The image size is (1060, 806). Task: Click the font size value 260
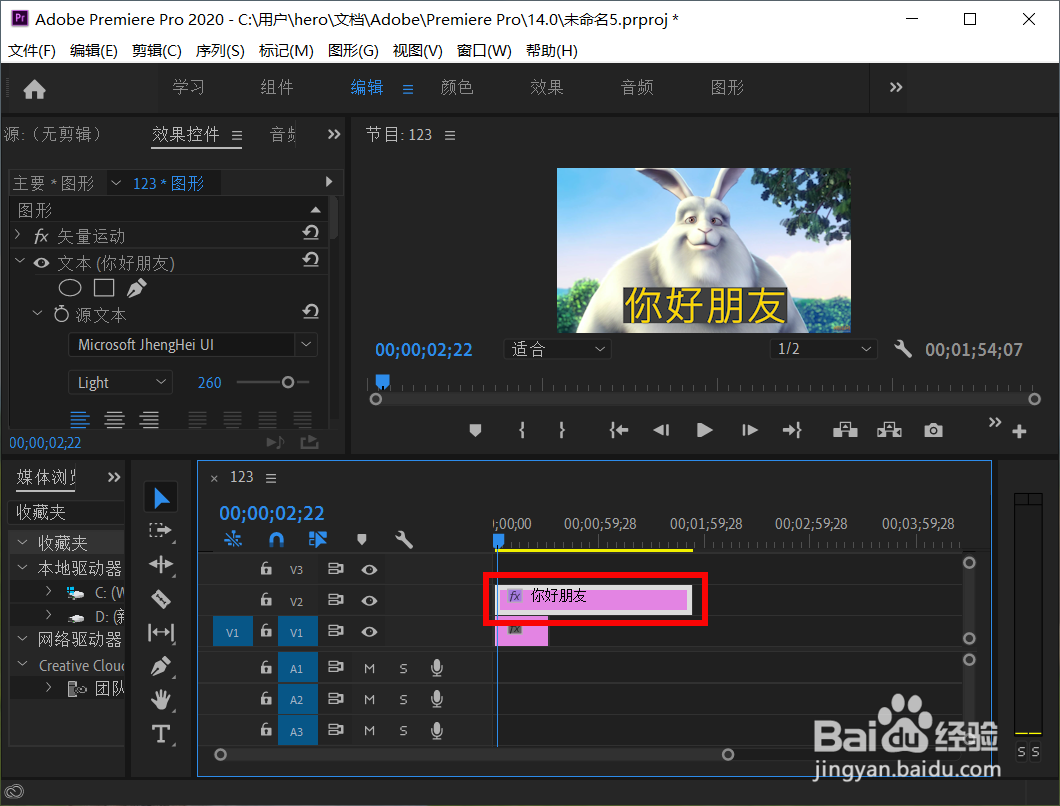pos(210,383)
